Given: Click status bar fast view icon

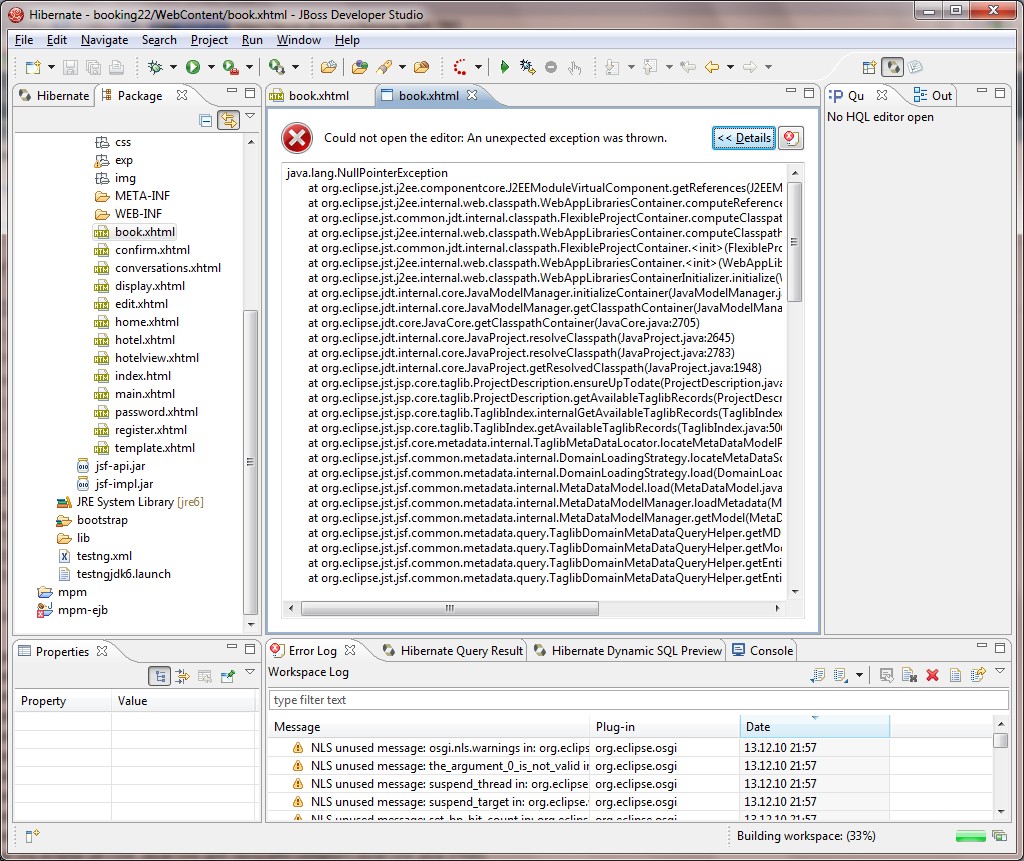Looking at the screenshot, I should [x=33, y=836].
